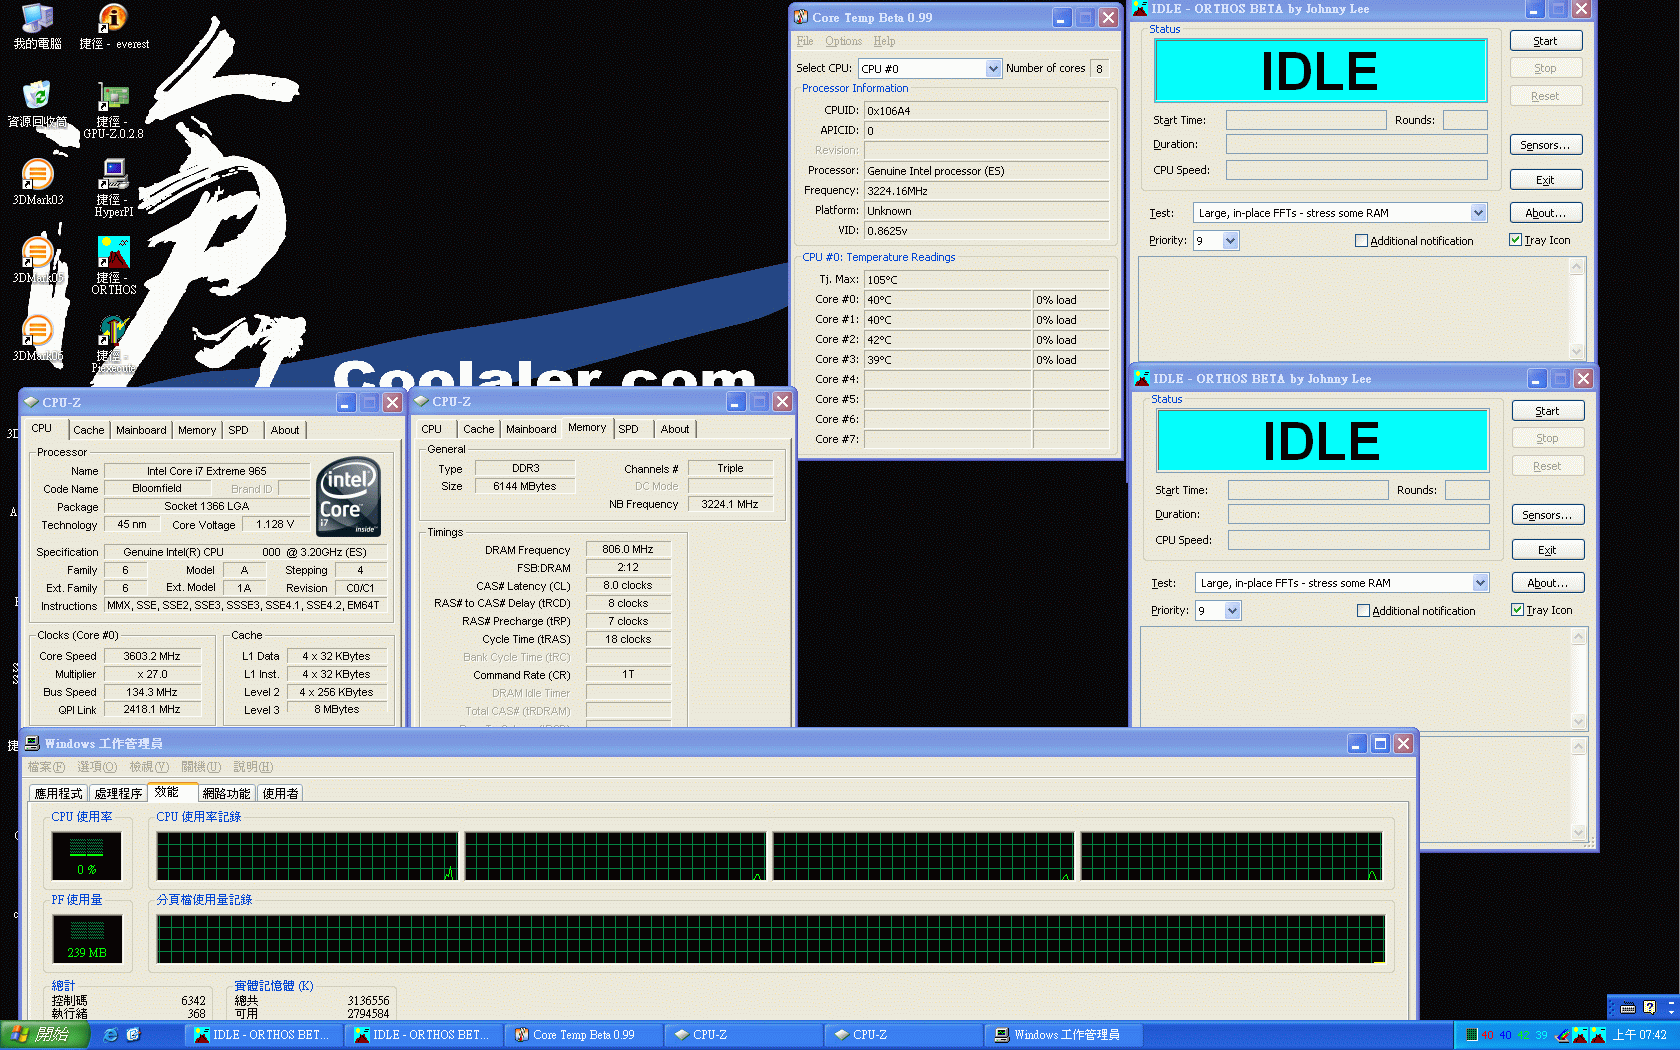Open the 3DMark05 desktop icon

tap(37, 252)
